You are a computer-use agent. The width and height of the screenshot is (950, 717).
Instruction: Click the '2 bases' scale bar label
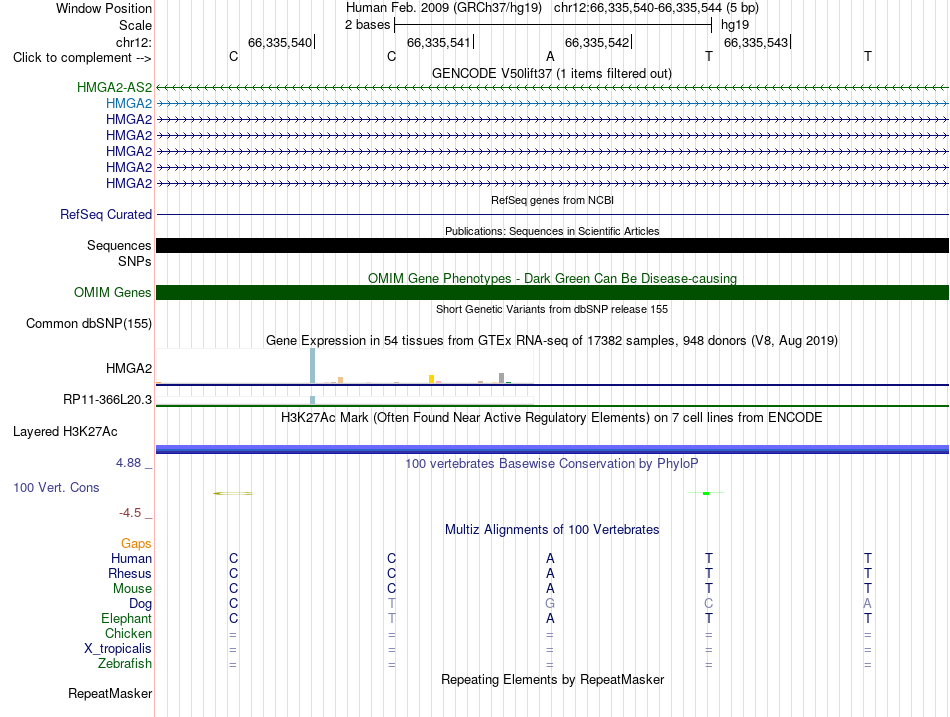(368, 25)
